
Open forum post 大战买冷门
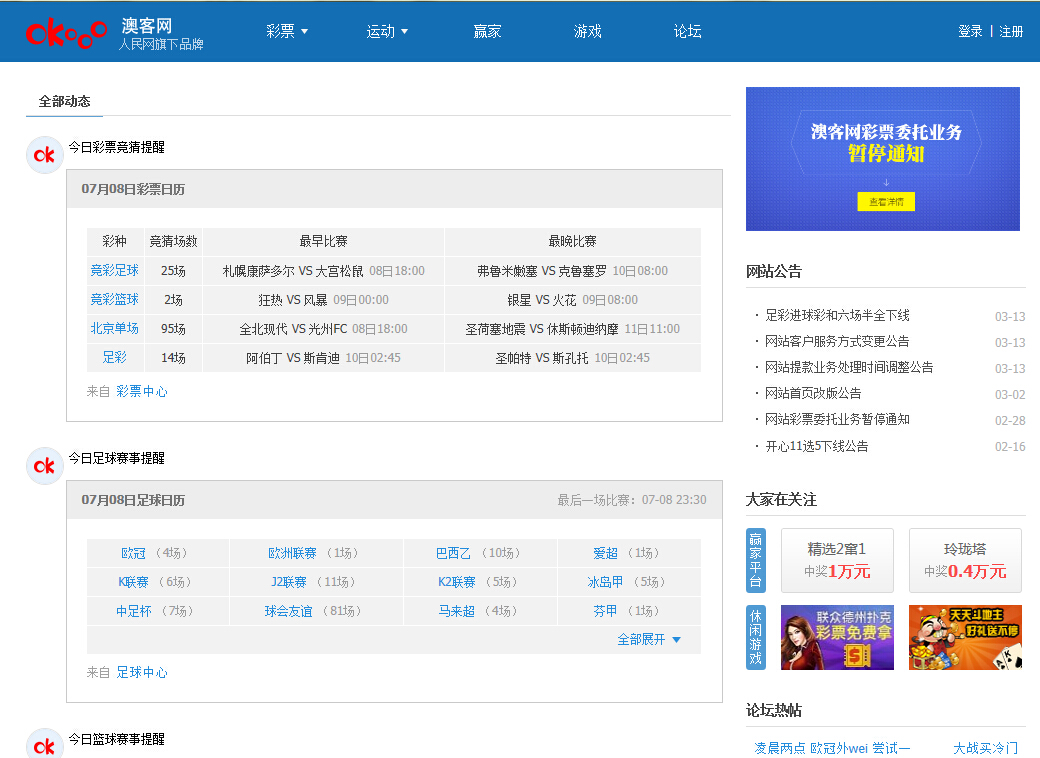pos(986,748)
